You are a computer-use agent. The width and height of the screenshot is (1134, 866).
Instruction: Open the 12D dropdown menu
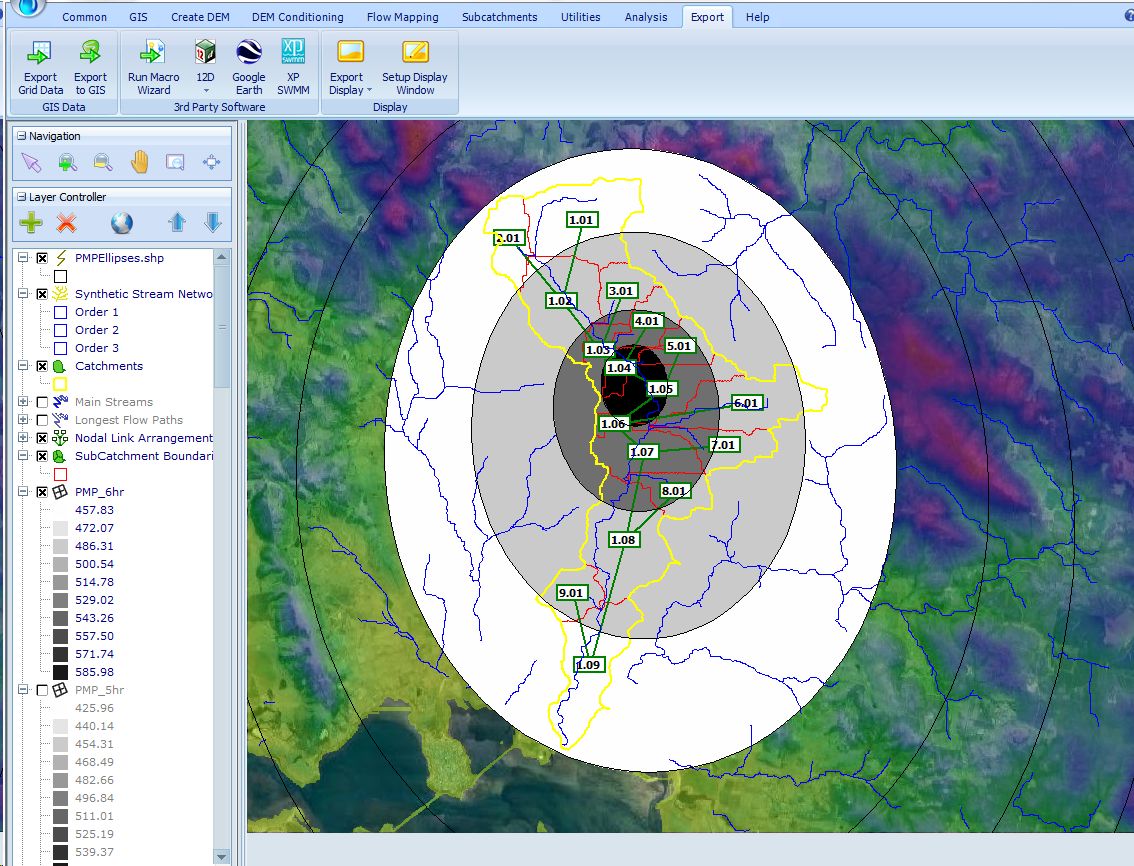pyautogui.click(x=205, y=90)
